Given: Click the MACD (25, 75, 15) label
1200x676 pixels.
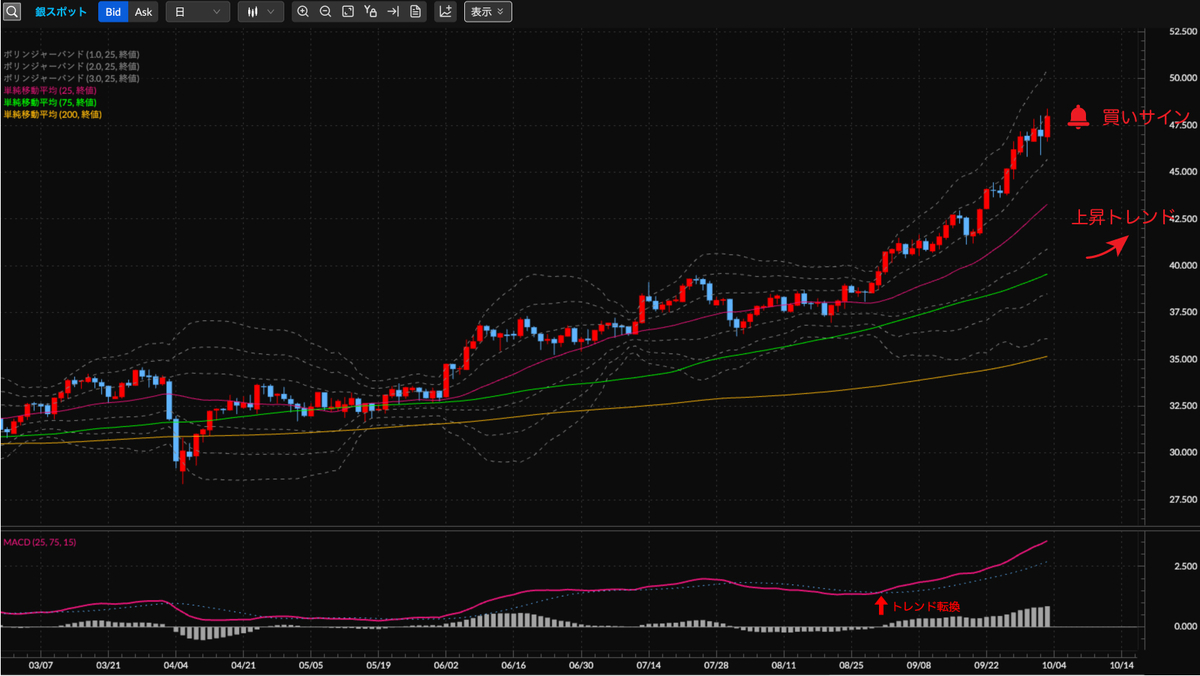Looking at the screenshot, I should tap(38, 543).
